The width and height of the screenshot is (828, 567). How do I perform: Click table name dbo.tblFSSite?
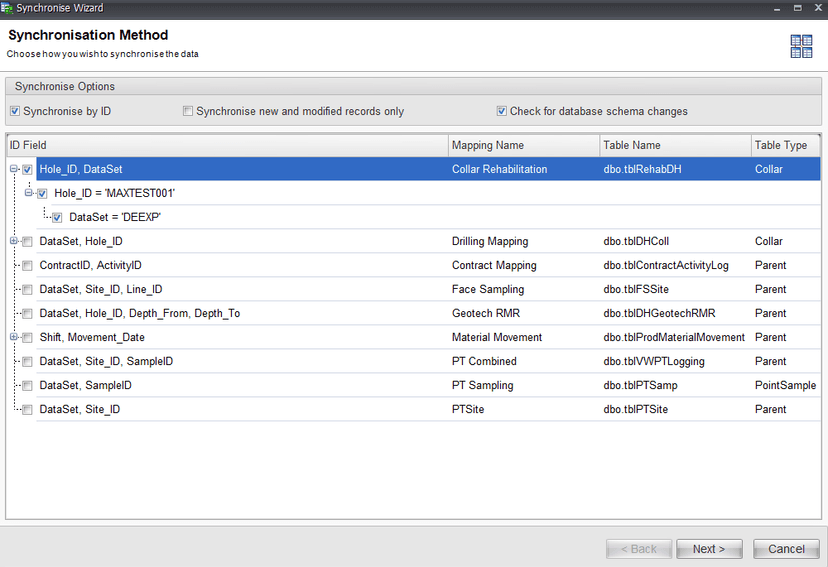pyautogui.click(x=636, y=289)
